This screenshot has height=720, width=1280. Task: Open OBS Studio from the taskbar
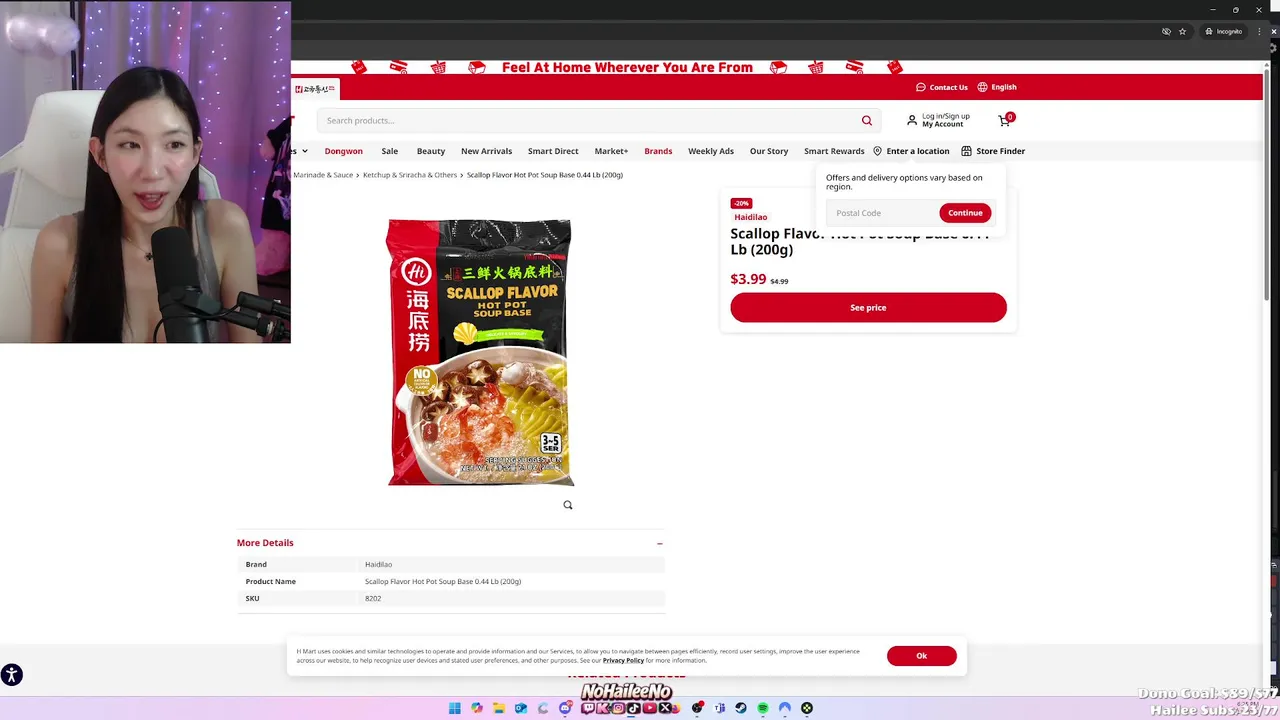(697, 708)
